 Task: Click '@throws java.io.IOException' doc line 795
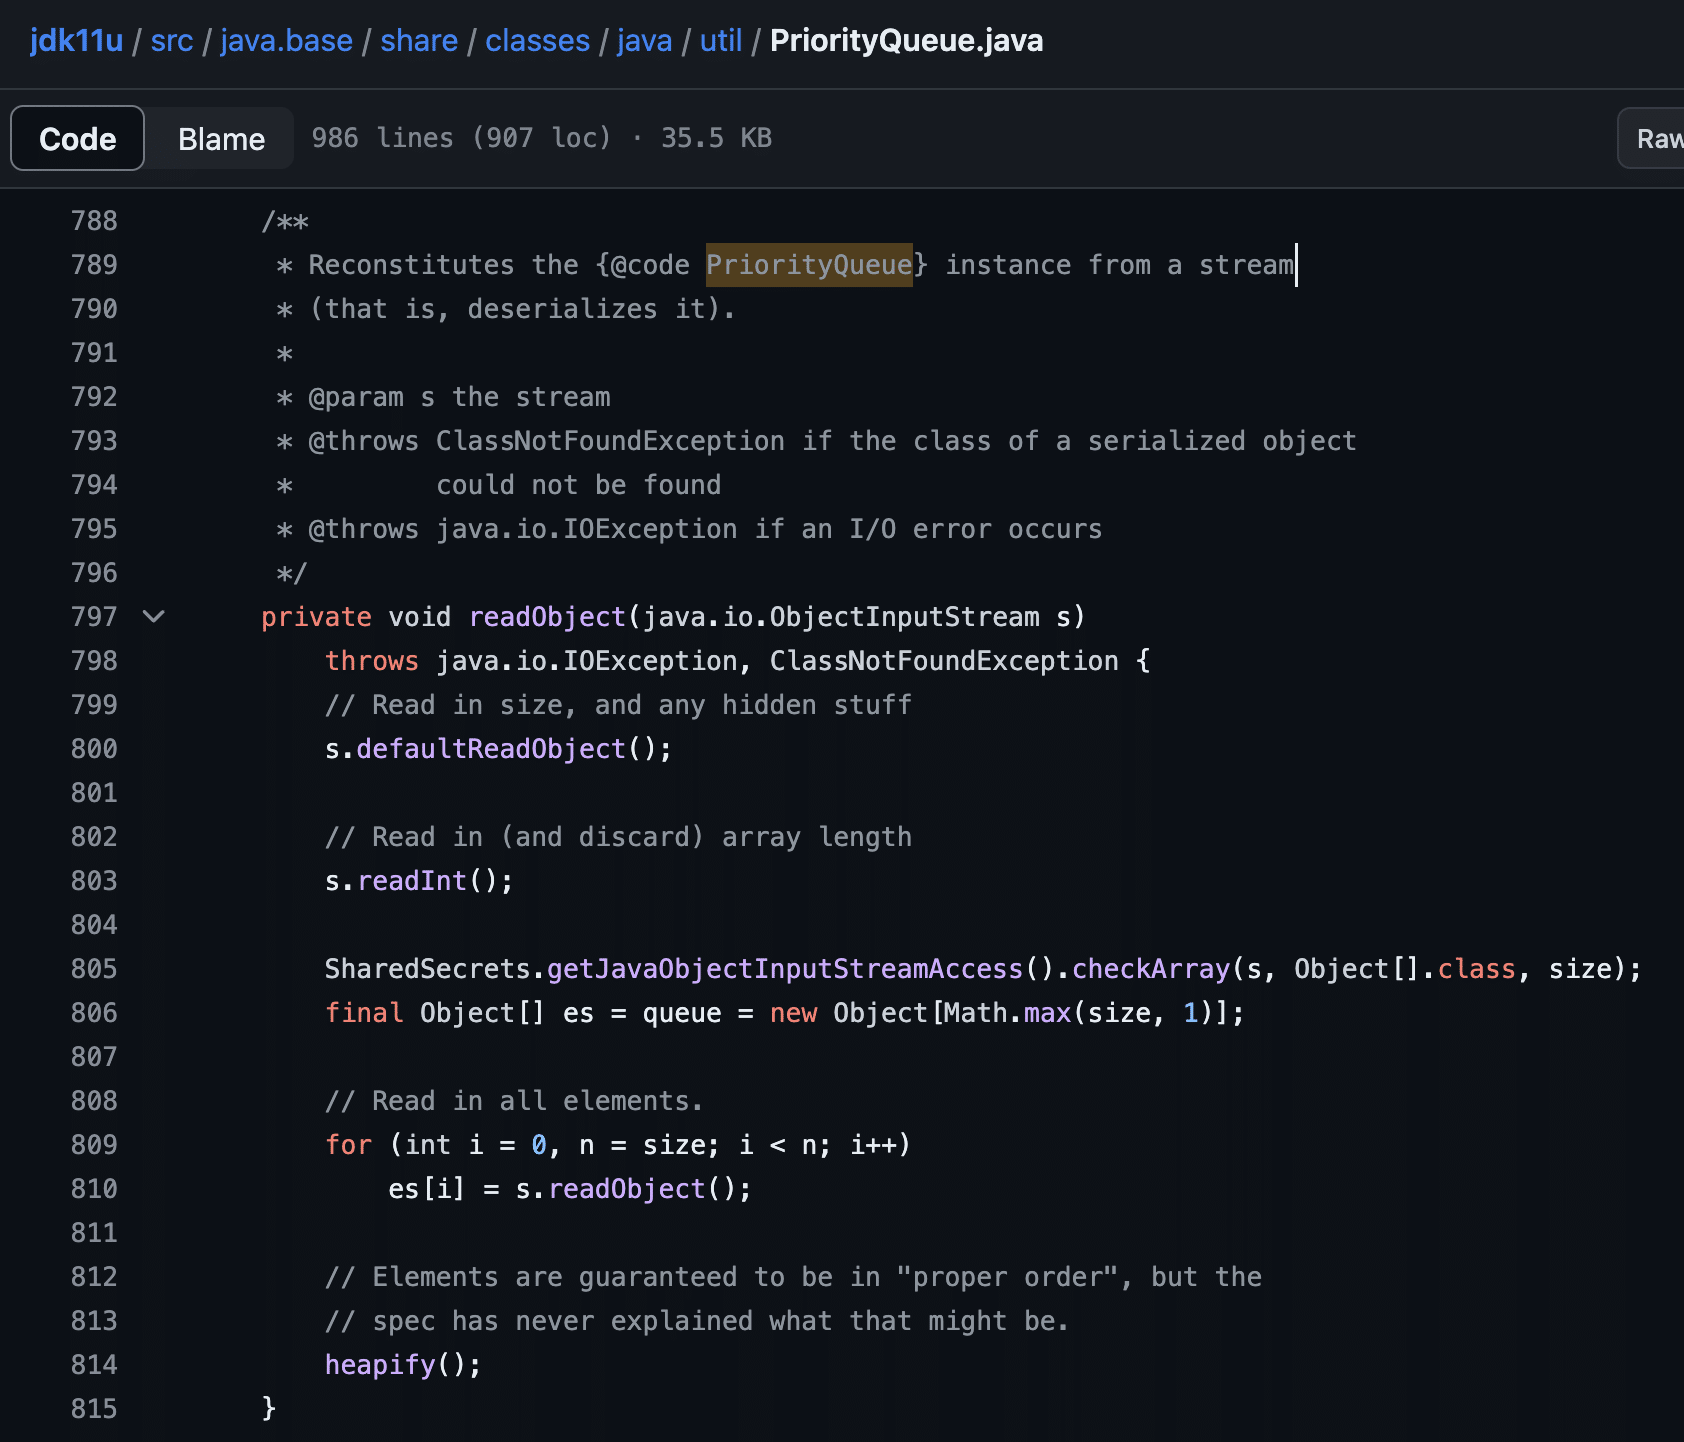(705, 528)
